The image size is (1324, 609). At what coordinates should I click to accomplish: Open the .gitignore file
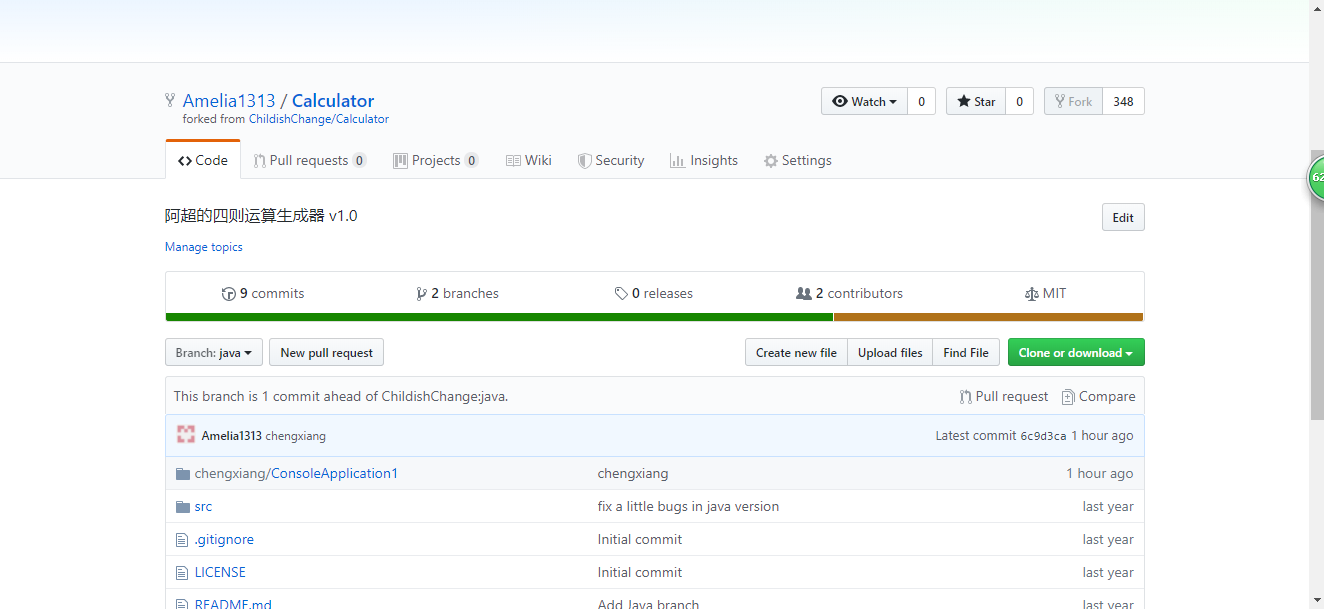(x=224, y=539)
